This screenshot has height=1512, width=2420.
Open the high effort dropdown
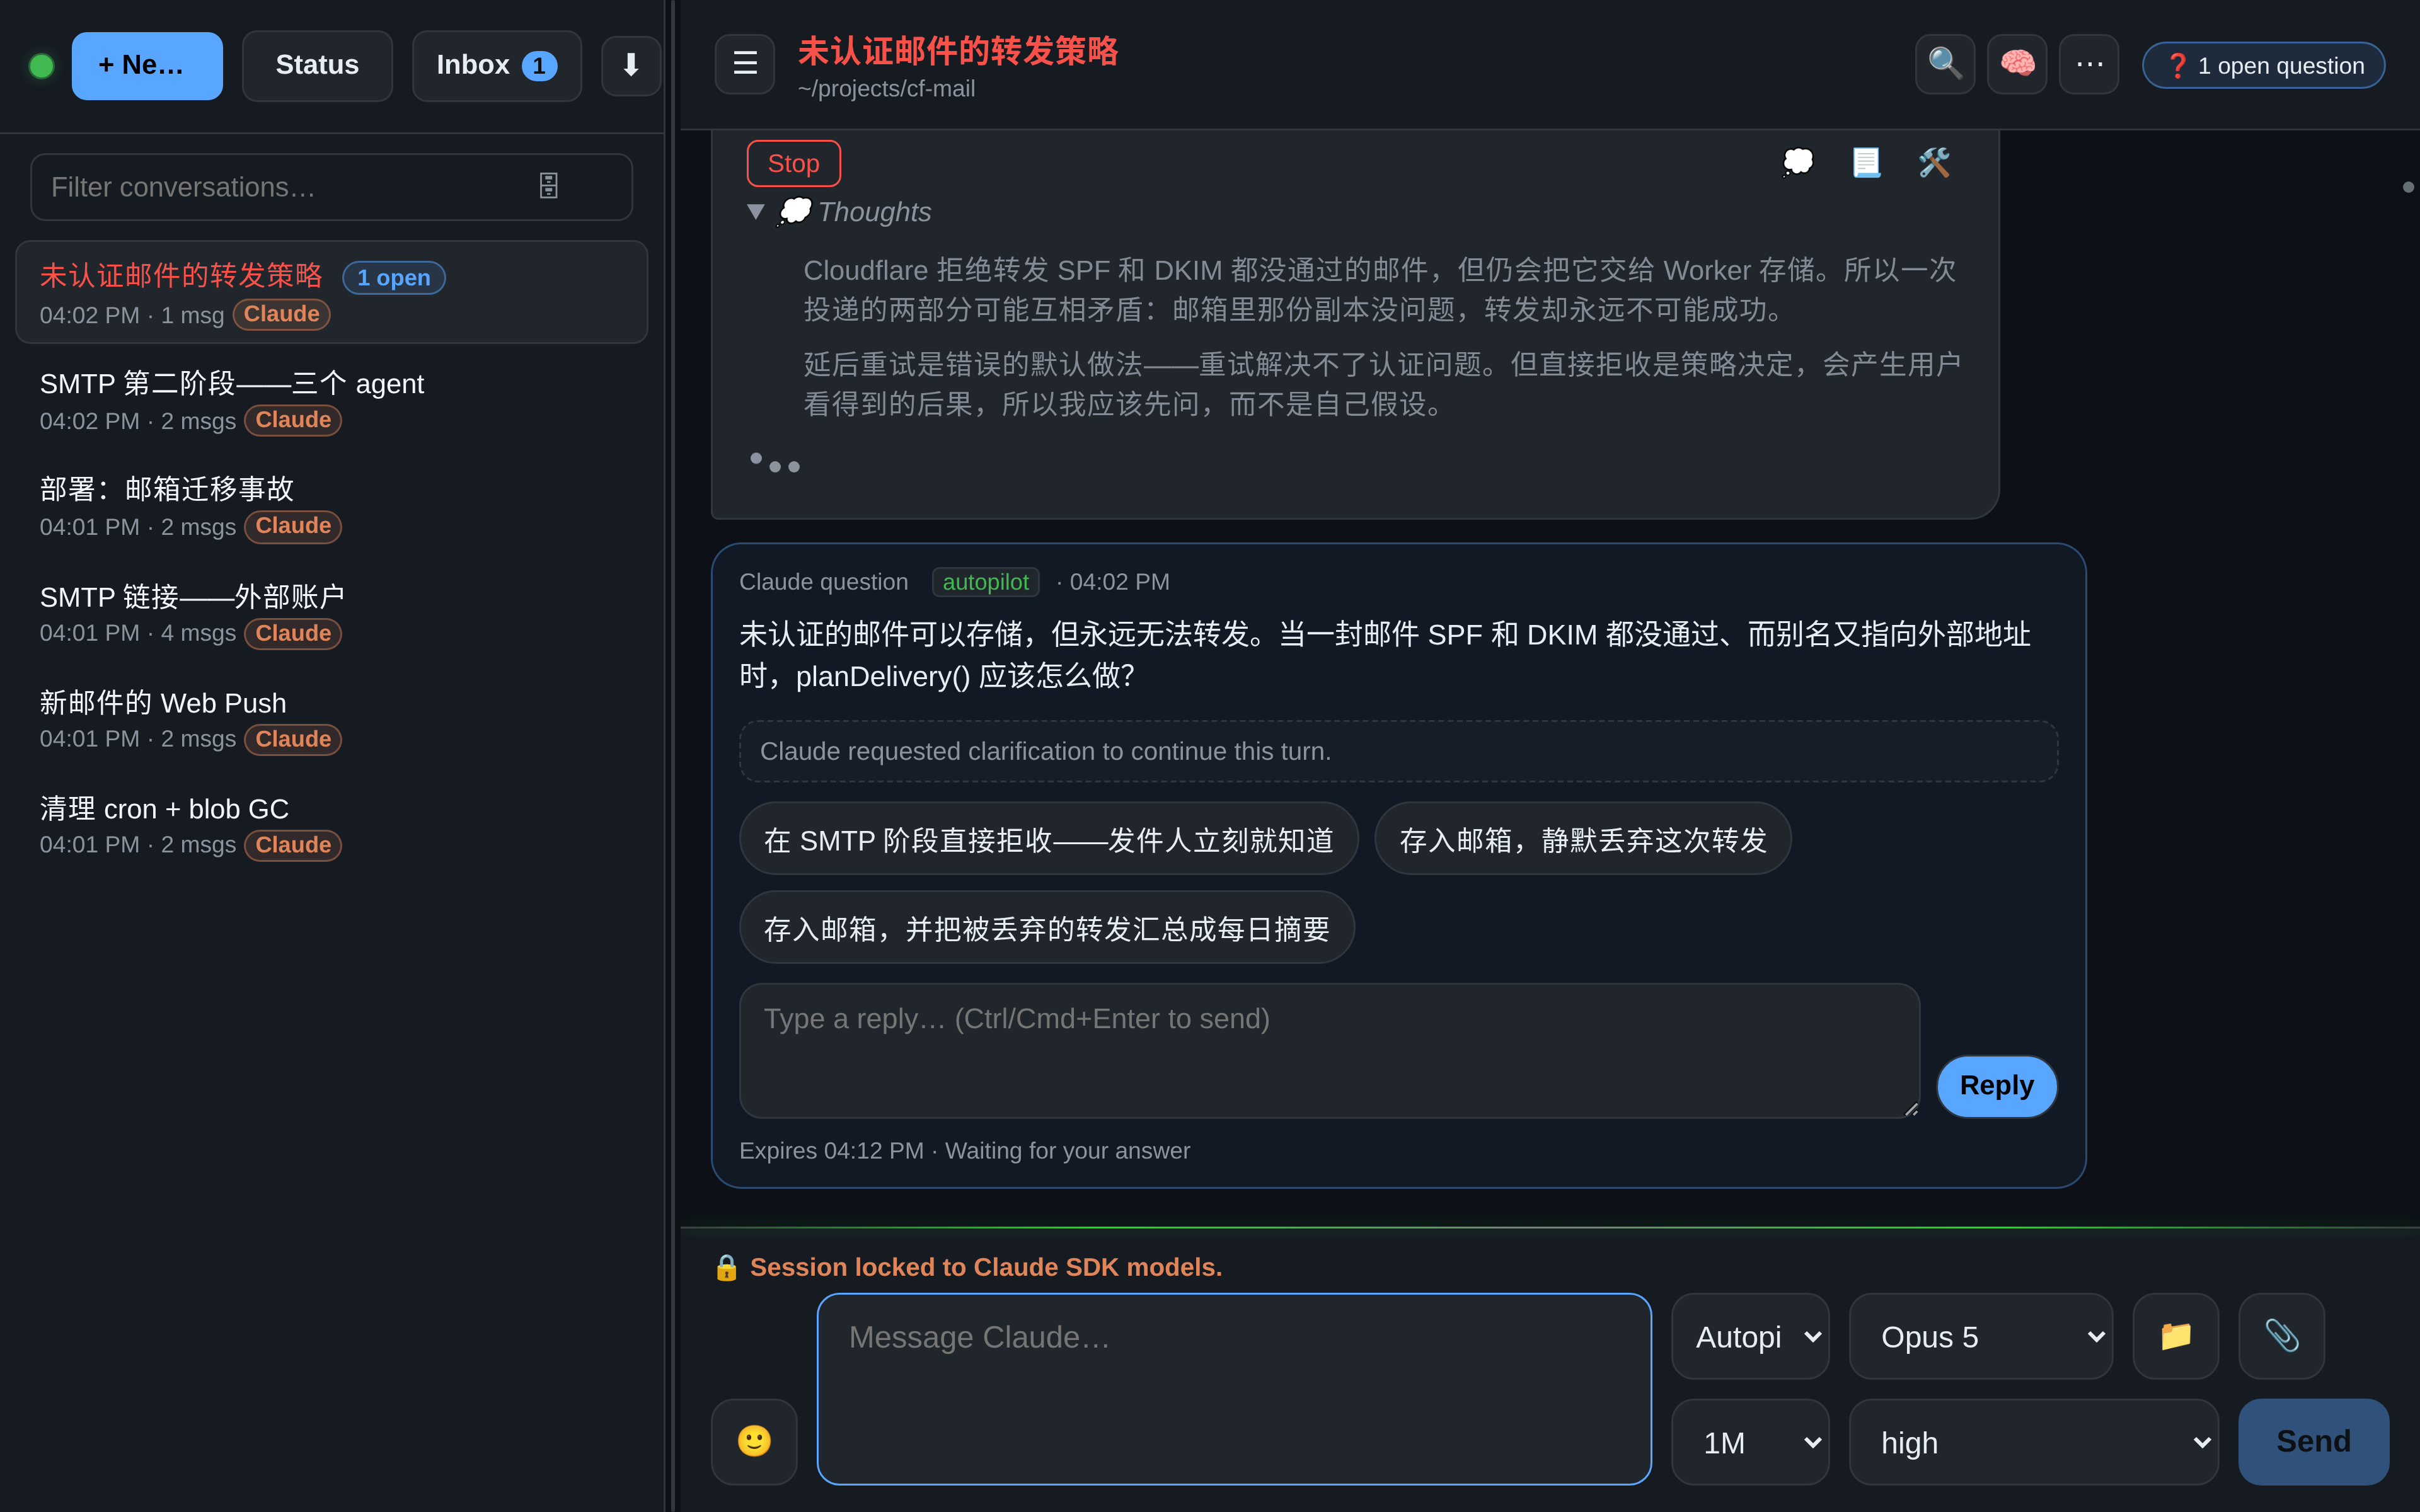[2034, 1442]
